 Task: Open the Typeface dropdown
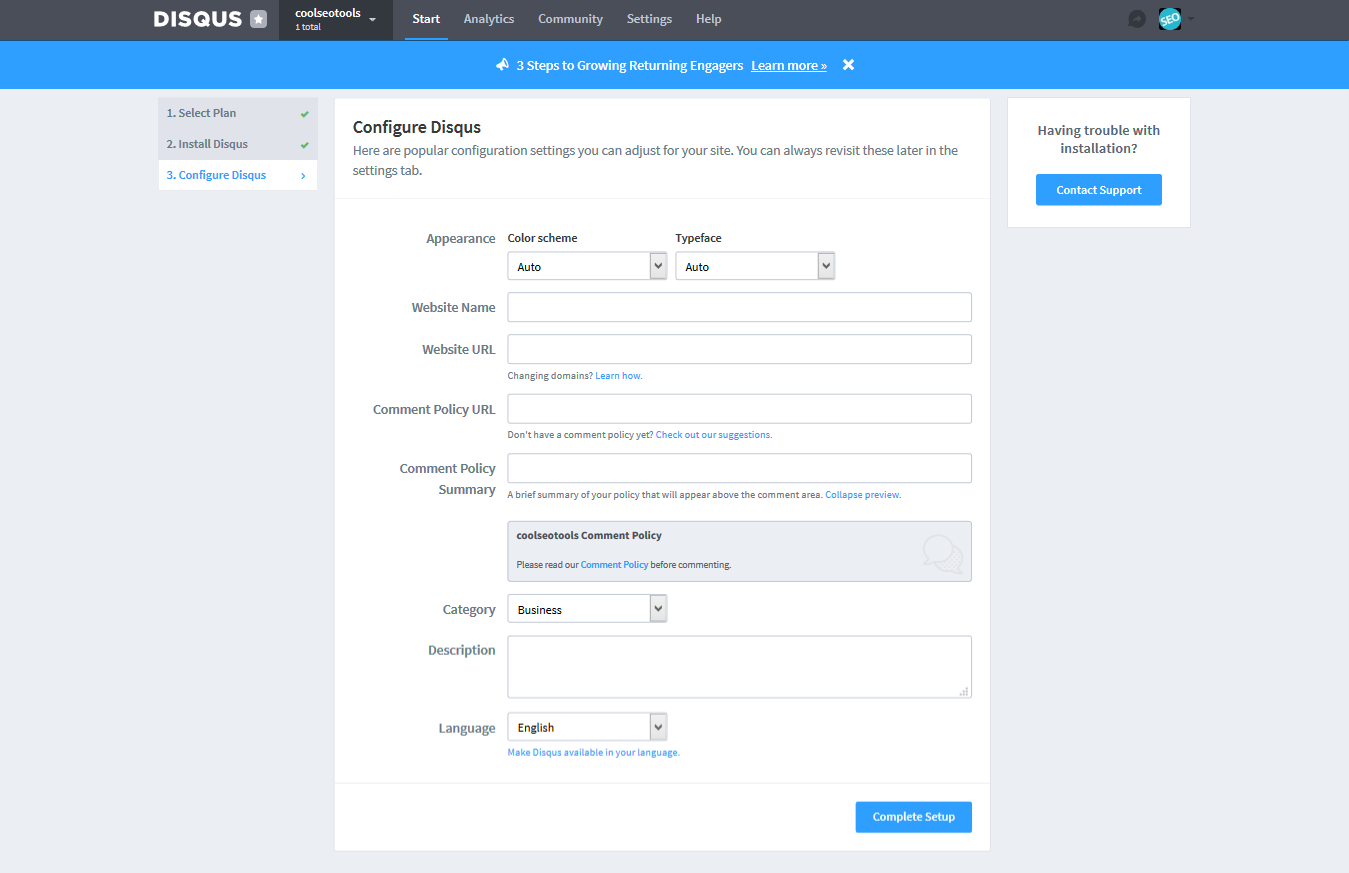coord(755,267)
